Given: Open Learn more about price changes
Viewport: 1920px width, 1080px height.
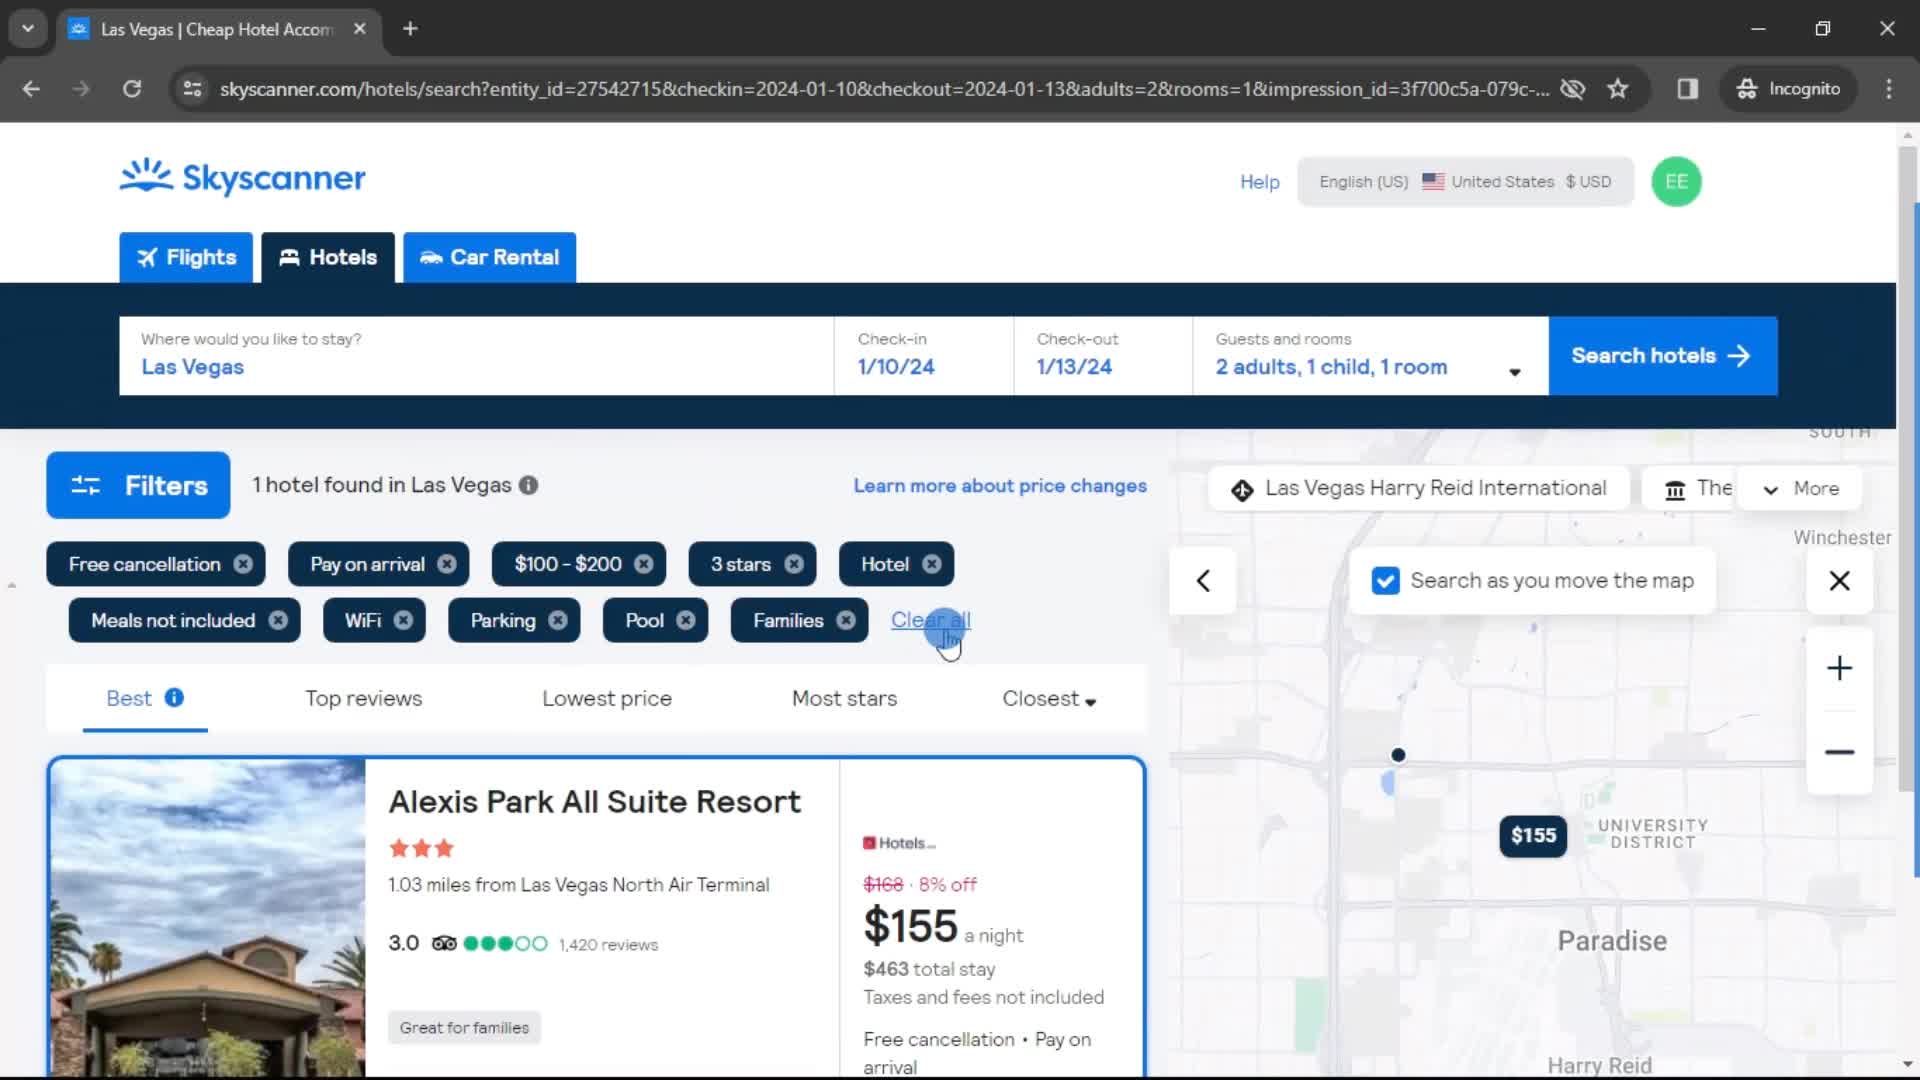Looking at the screenshot, I should coord(1000,486).
